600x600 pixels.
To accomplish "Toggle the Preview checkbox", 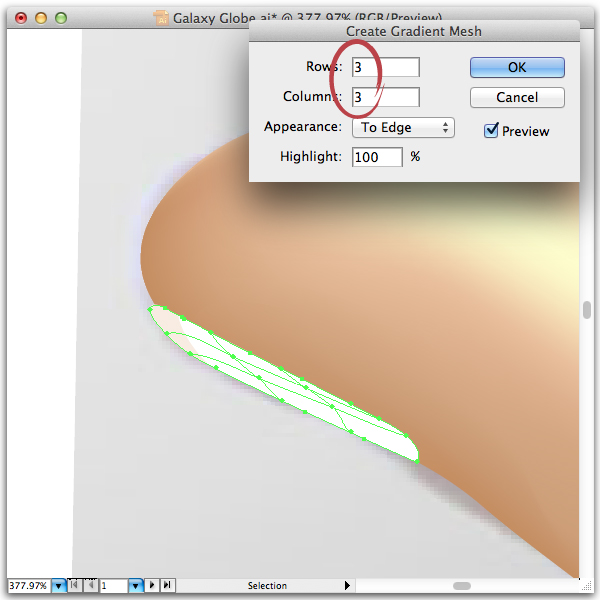I will coord(491,130).
